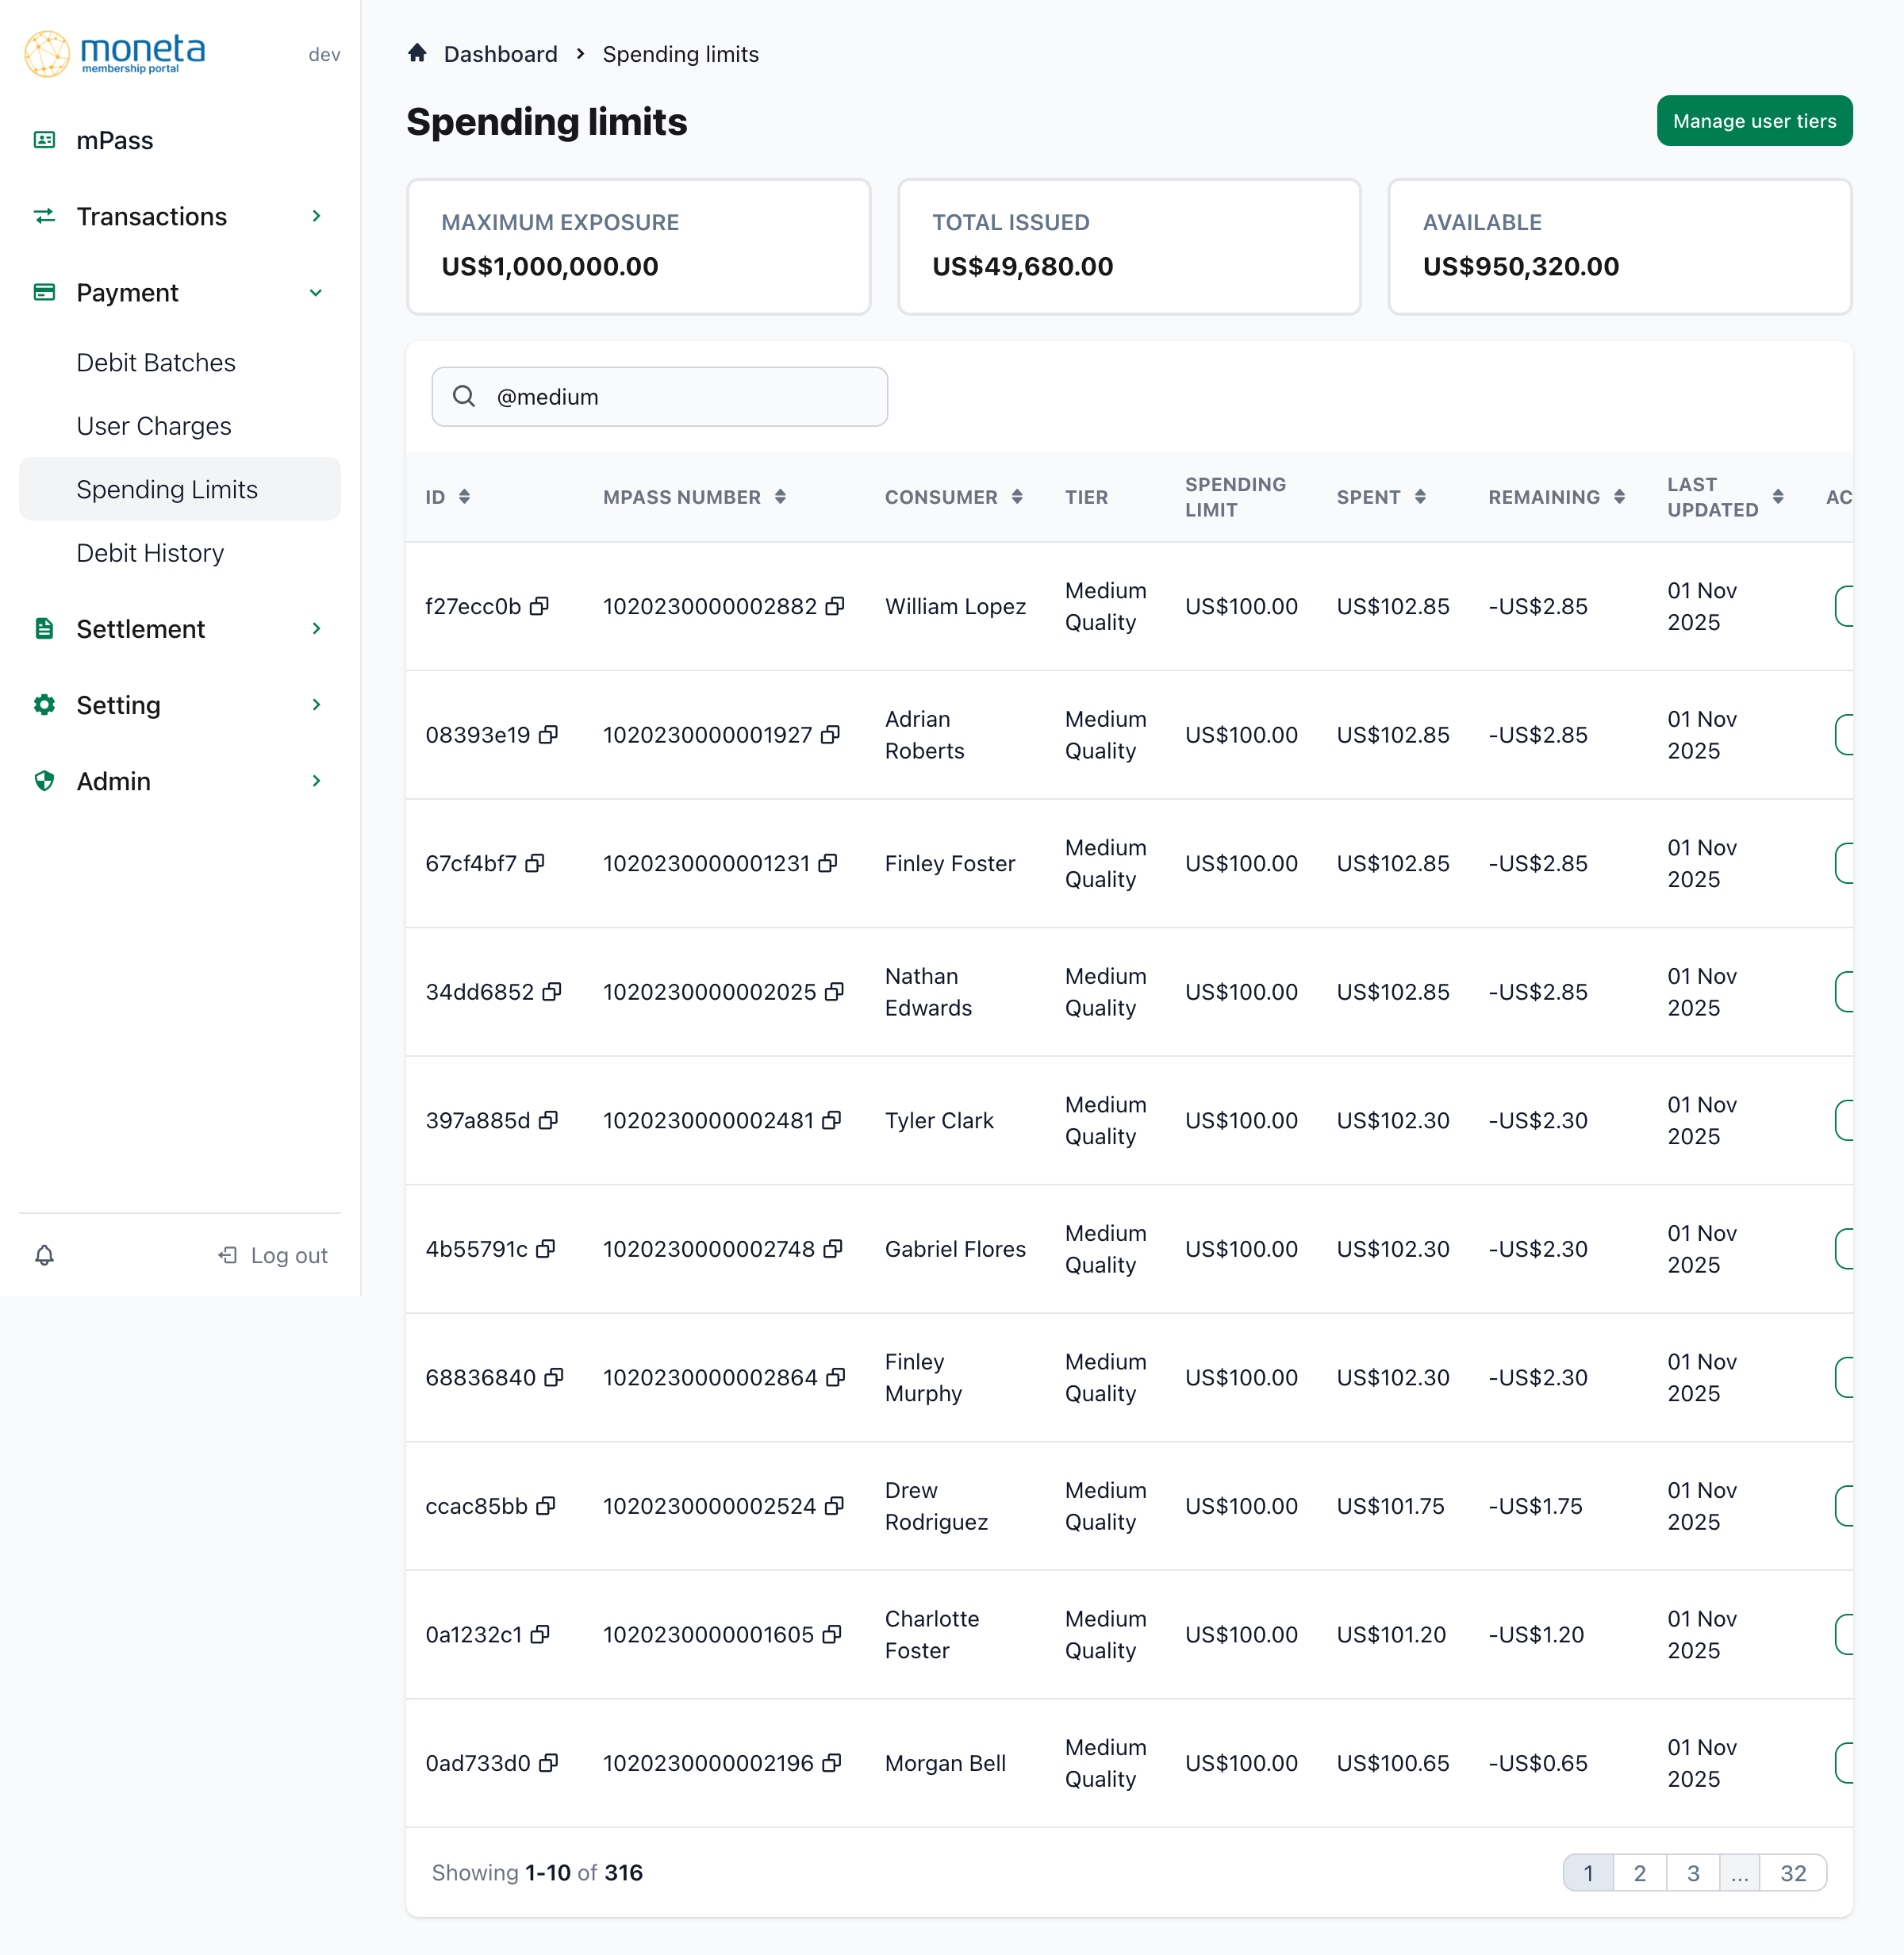The height and width of the screenshot is (1955, 1904).
Task: Click the mPass card icon in sidebar
Action: click(44, 140)
